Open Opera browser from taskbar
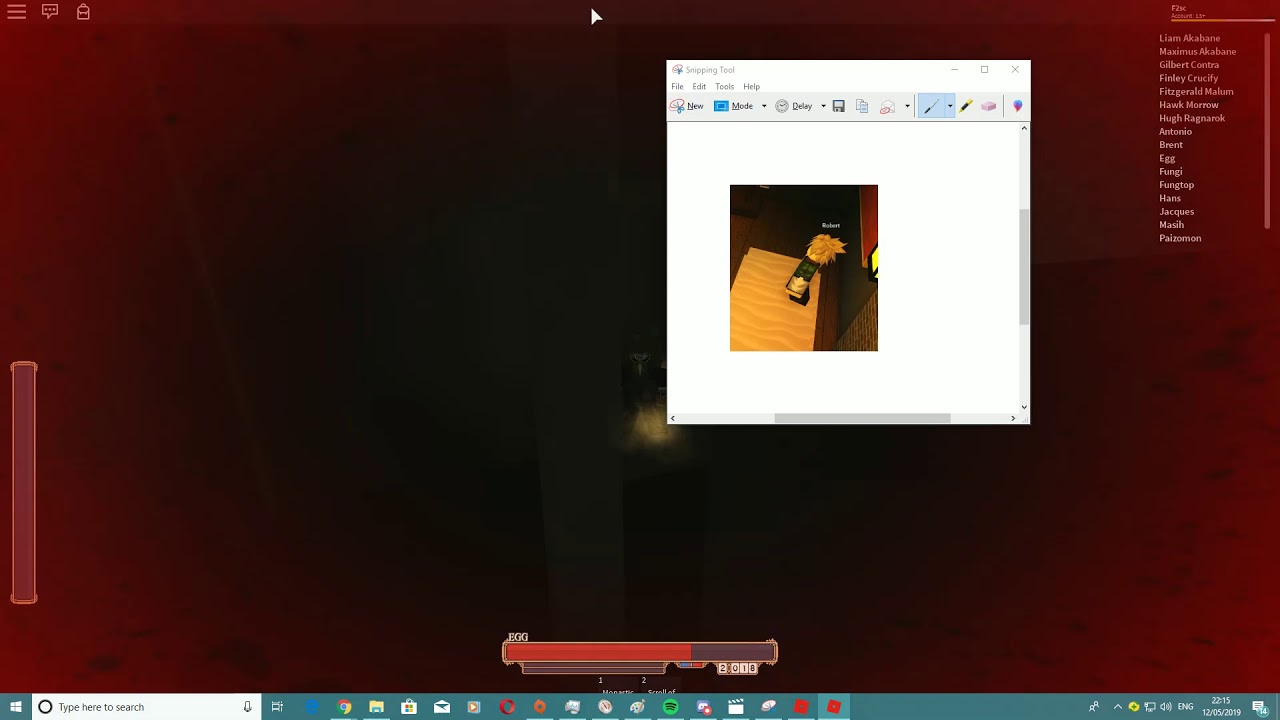 pos(507,707)
